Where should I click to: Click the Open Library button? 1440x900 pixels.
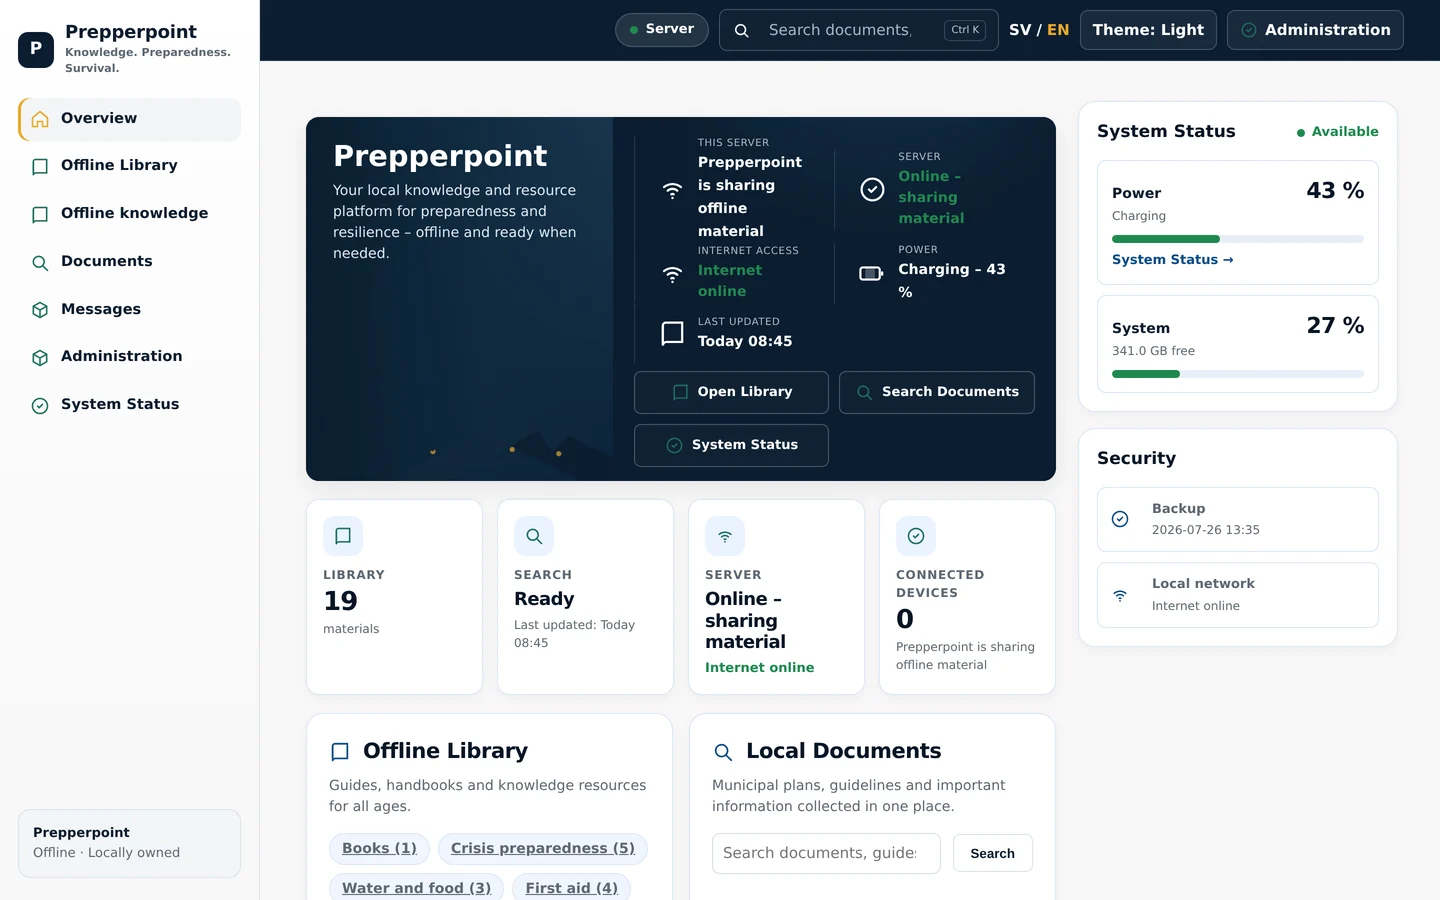coord(731,392)
